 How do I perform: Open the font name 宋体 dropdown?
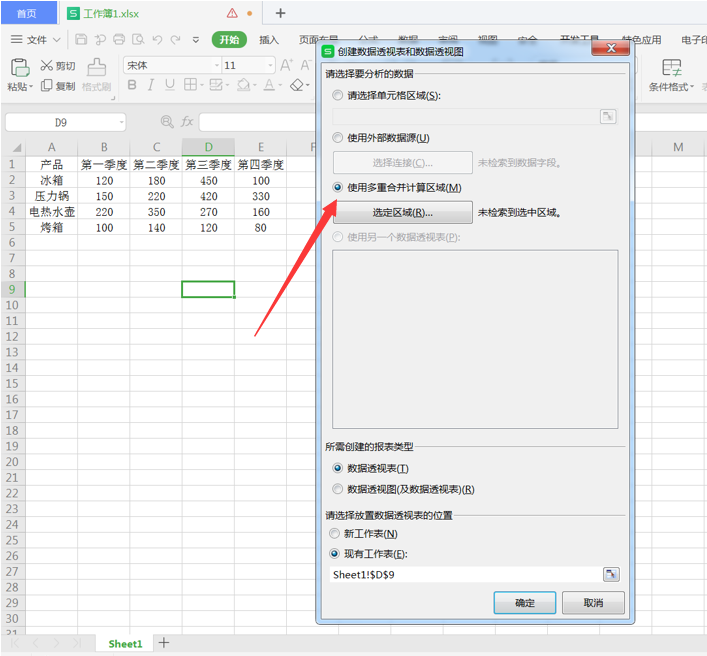point(217,65)
